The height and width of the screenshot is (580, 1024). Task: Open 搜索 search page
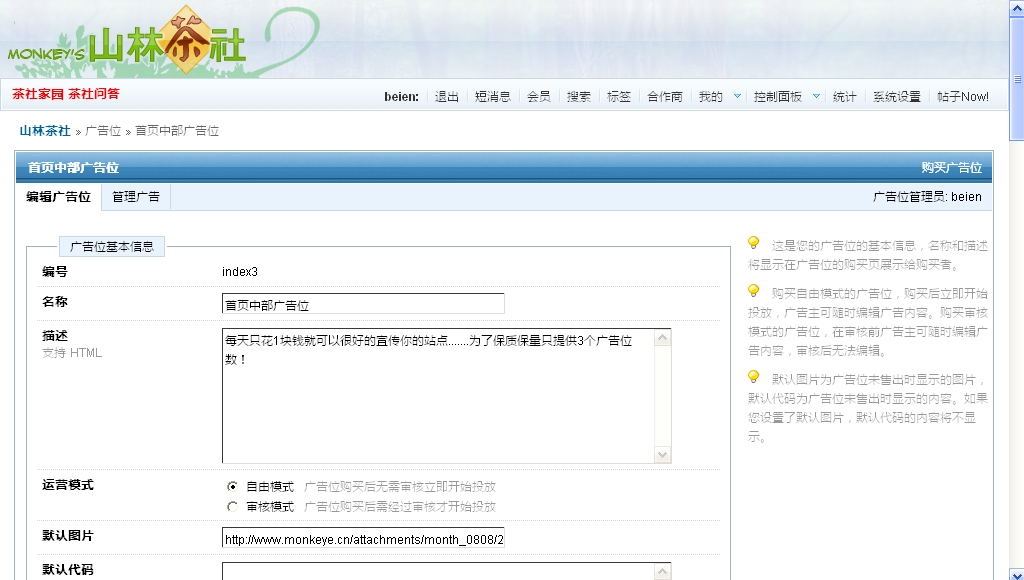click(579, 97)
